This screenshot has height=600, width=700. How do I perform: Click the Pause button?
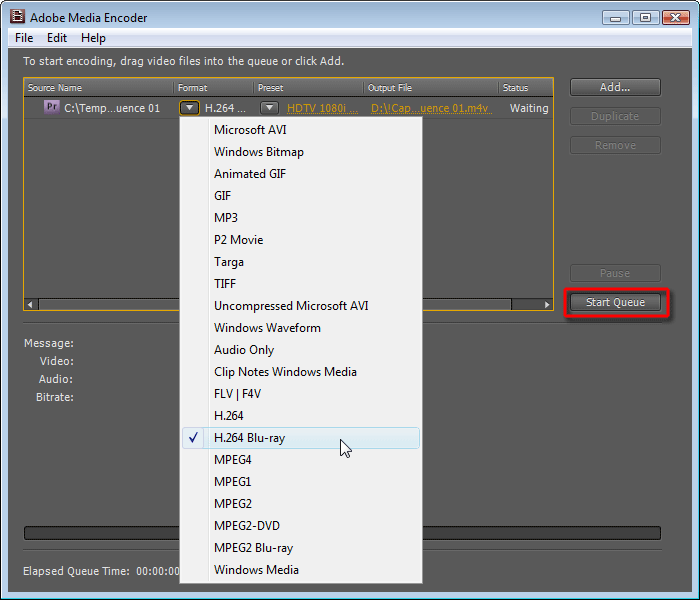[x=615, y=273]
